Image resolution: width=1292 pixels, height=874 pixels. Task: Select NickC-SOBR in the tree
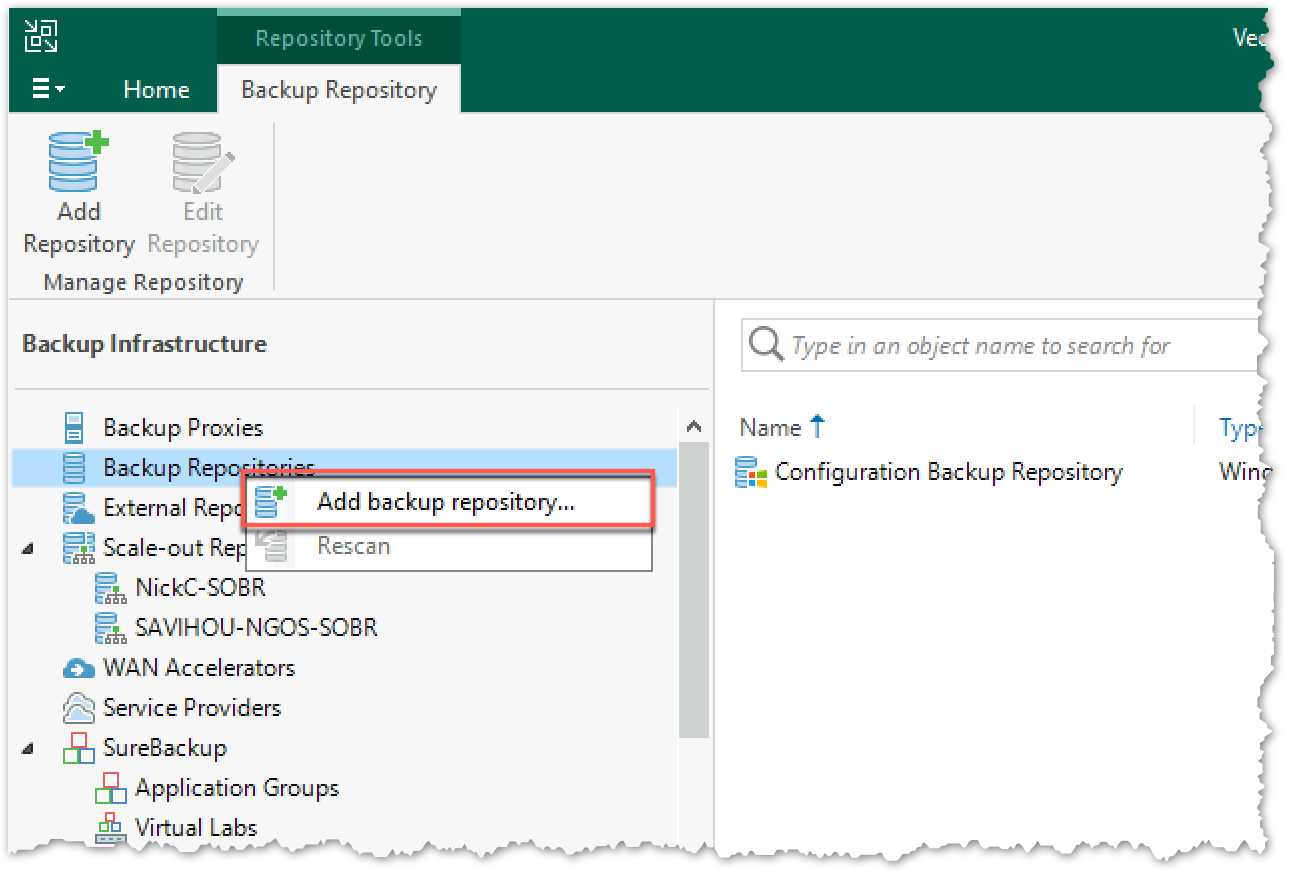click(200, 588)
